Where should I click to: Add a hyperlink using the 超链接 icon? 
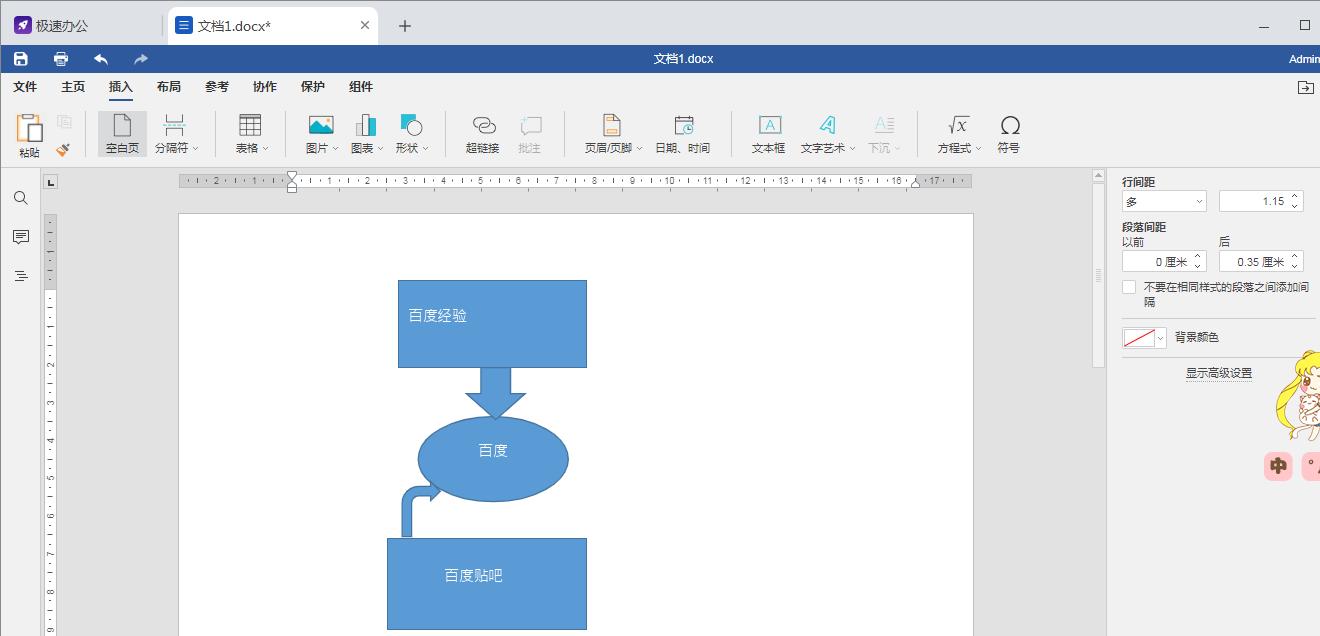[482, 131]
